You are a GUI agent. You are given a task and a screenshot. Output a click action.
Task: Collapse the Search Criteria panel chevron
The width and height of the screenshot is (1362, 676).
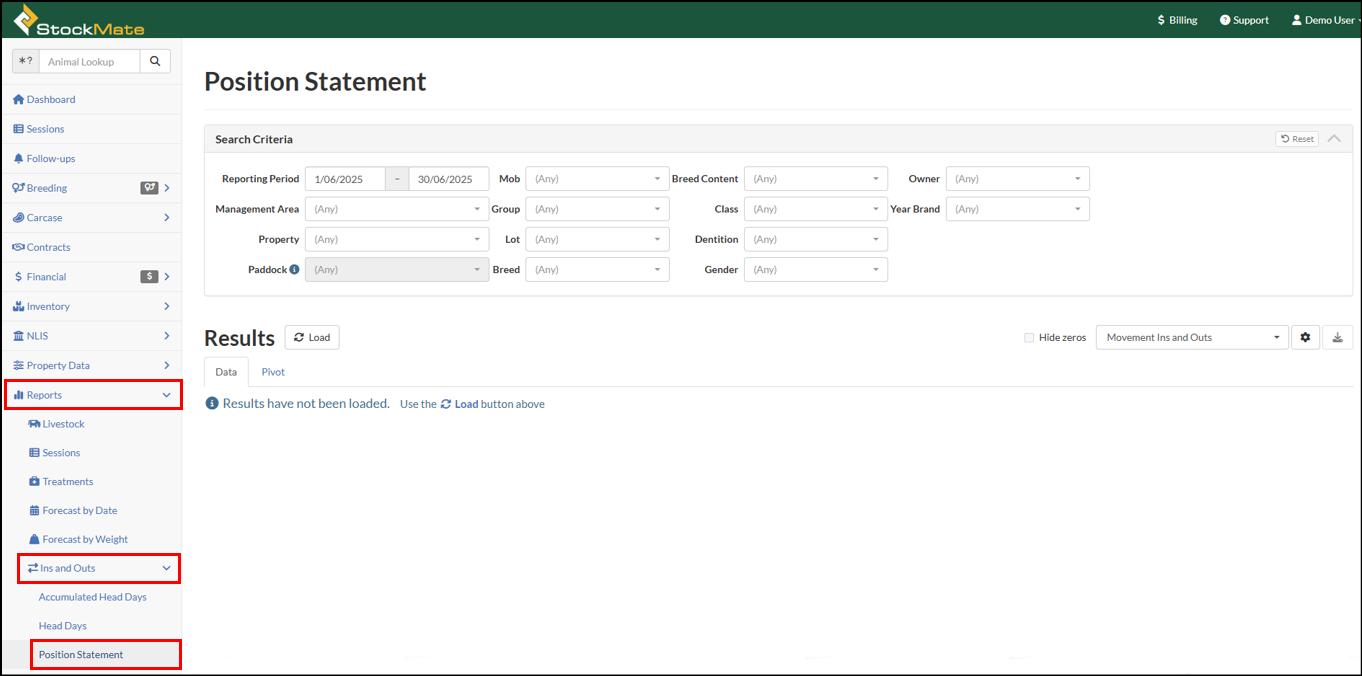pyautogui.click(x=1334, y=139)
